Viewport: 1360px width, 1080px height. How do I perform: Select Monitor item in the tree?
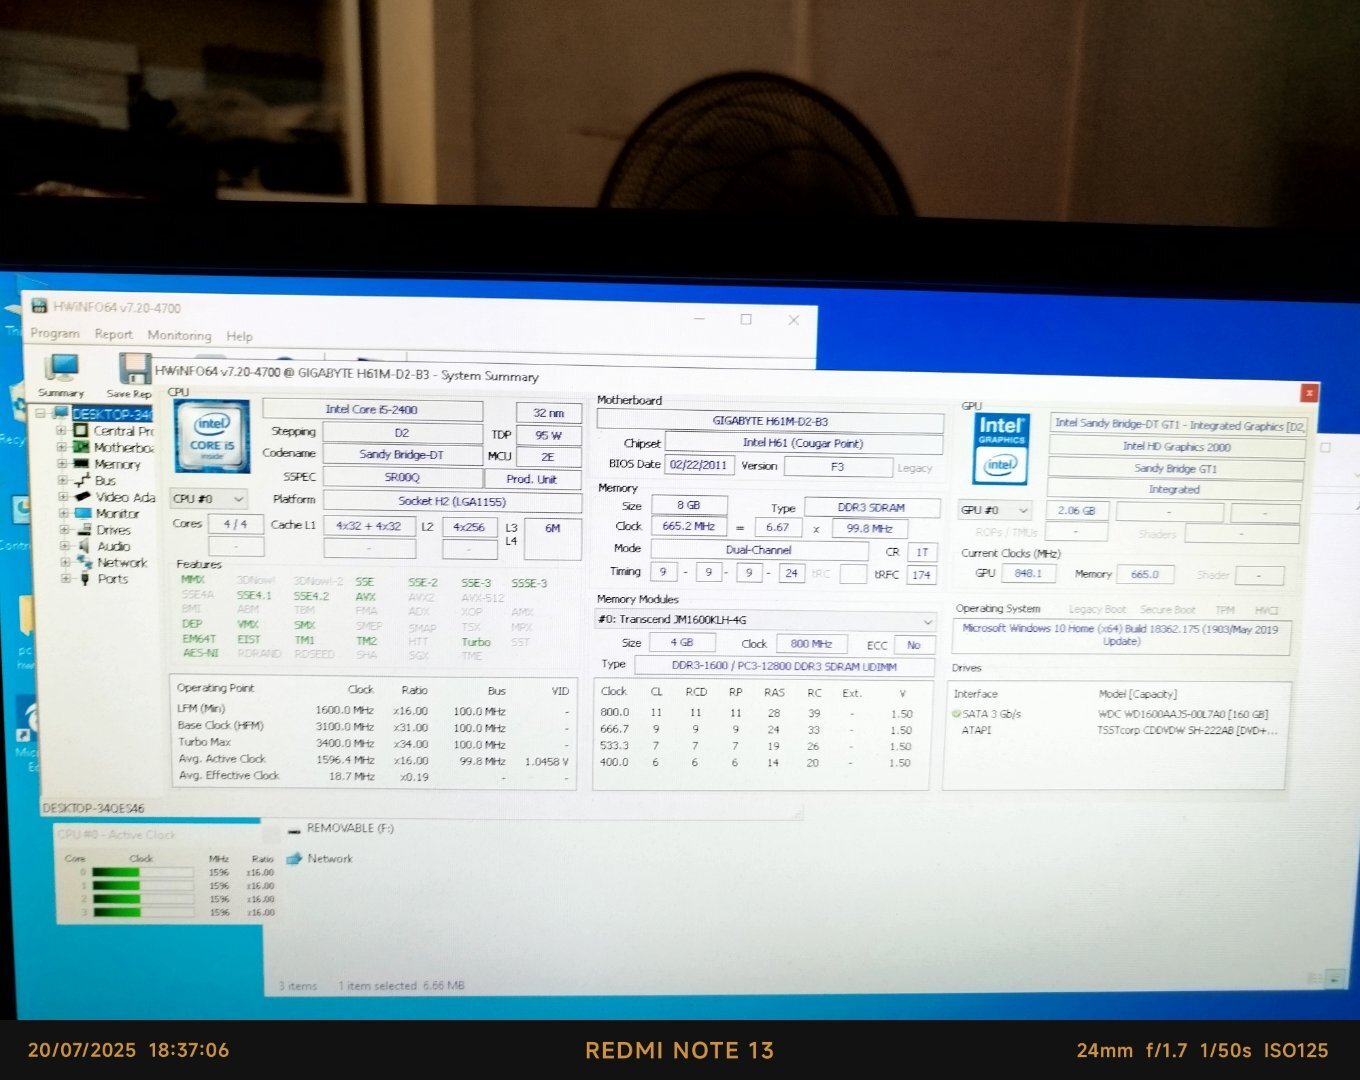coord(118,513)
